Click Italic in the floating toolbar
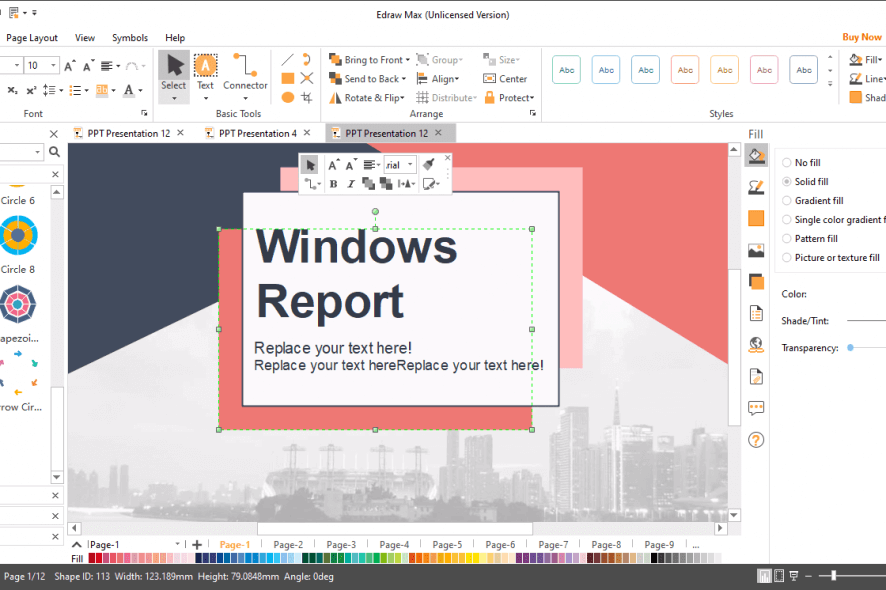Image resolution: width=886 pixels, height=590 pixels. (x=351, y=184)
